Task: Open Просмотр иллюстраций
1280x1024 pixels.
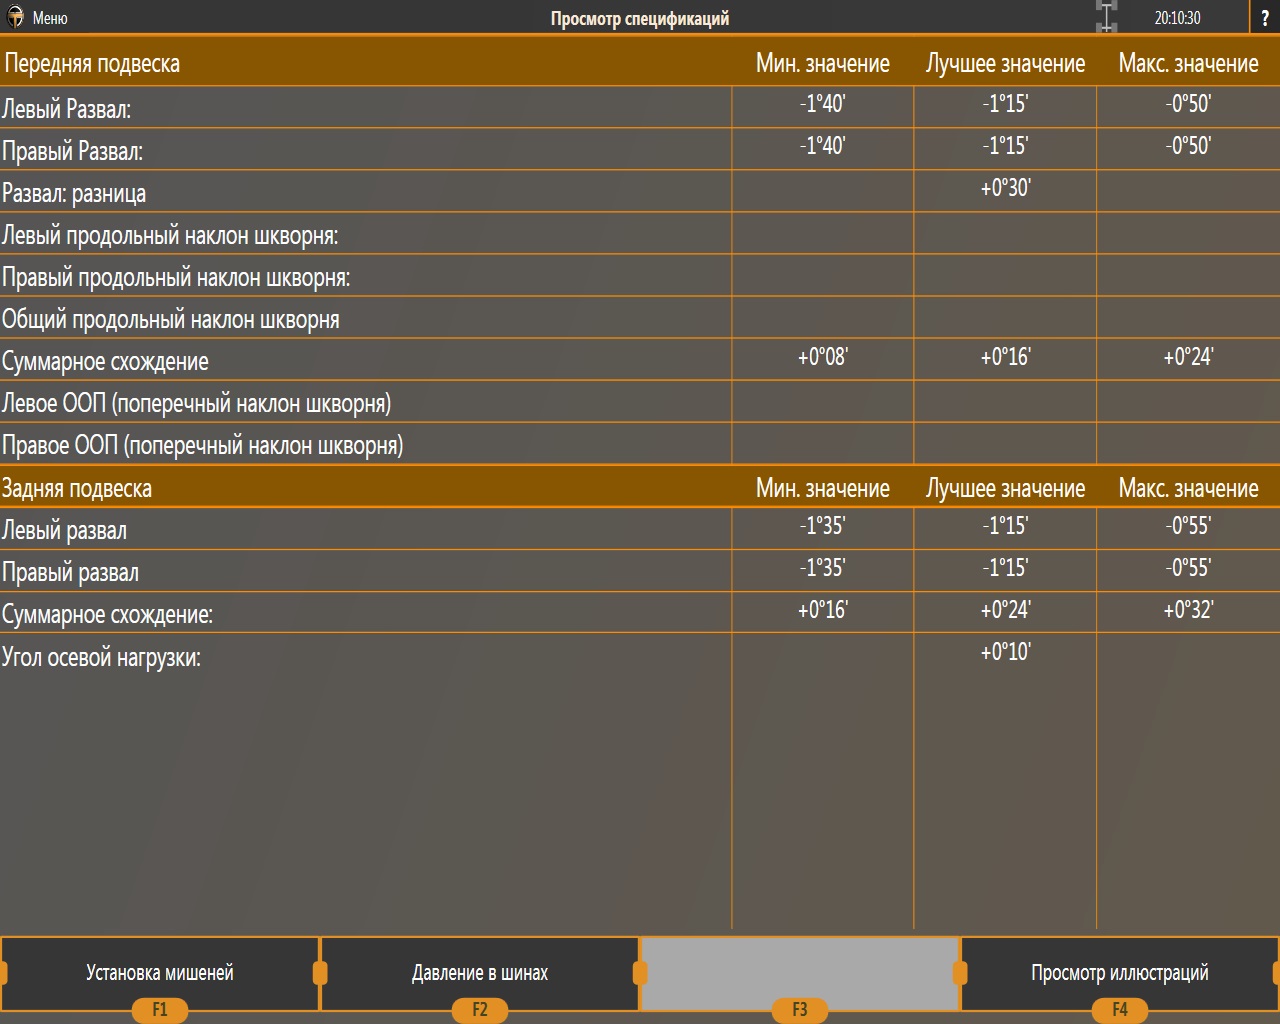Action: point(1119,973)
